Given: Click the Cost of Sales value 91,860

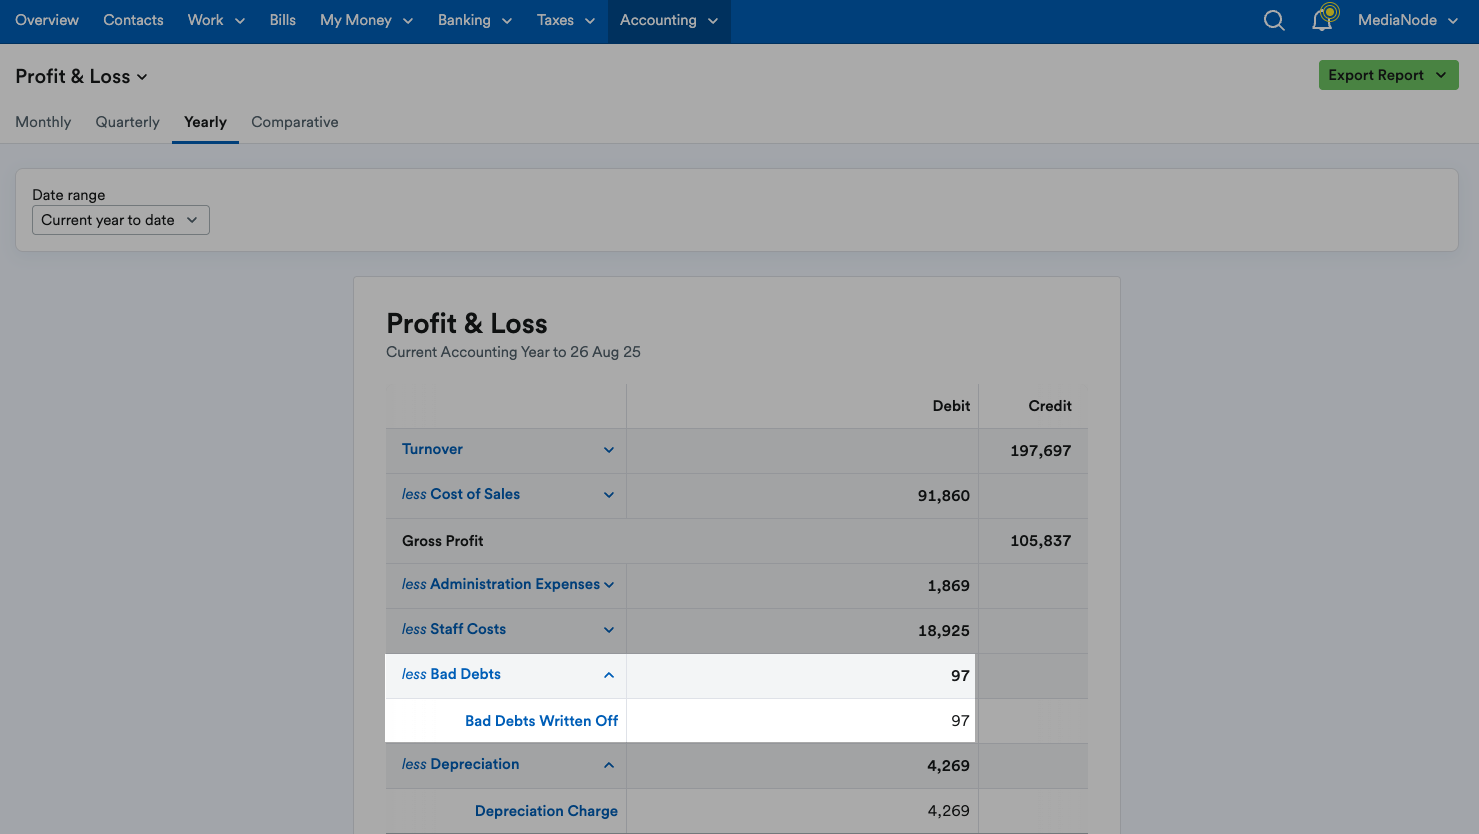Looking at the screenshot, I should point(944,496).
